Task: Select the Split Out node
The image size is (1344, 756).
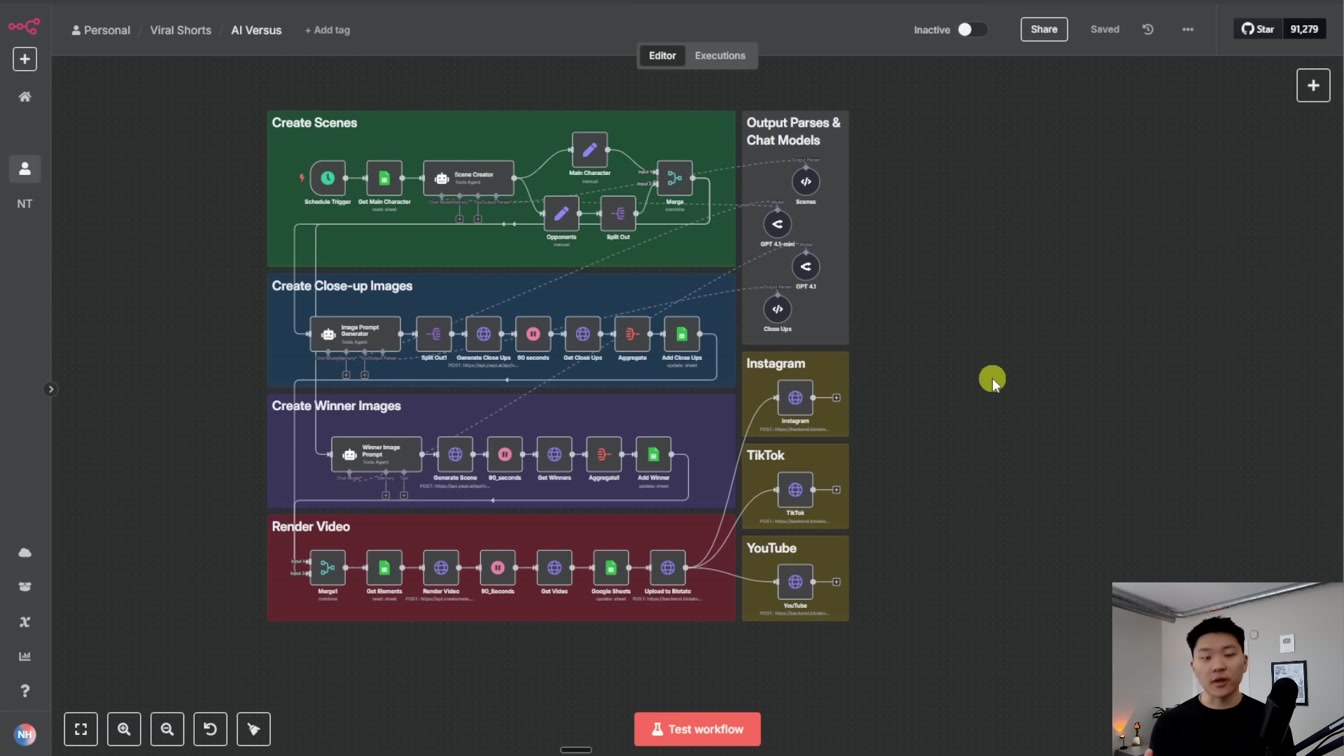Action: 618,213
